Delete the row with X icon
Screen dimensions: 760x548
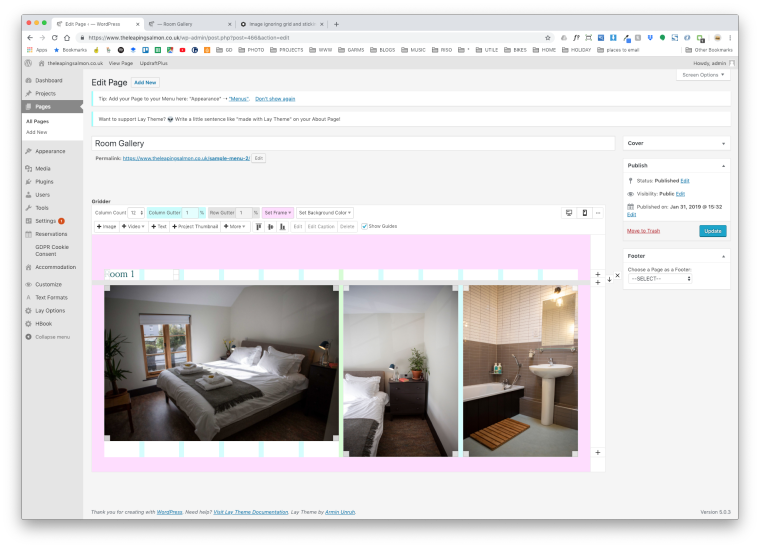pyautogui.click(x=617, y=275)
